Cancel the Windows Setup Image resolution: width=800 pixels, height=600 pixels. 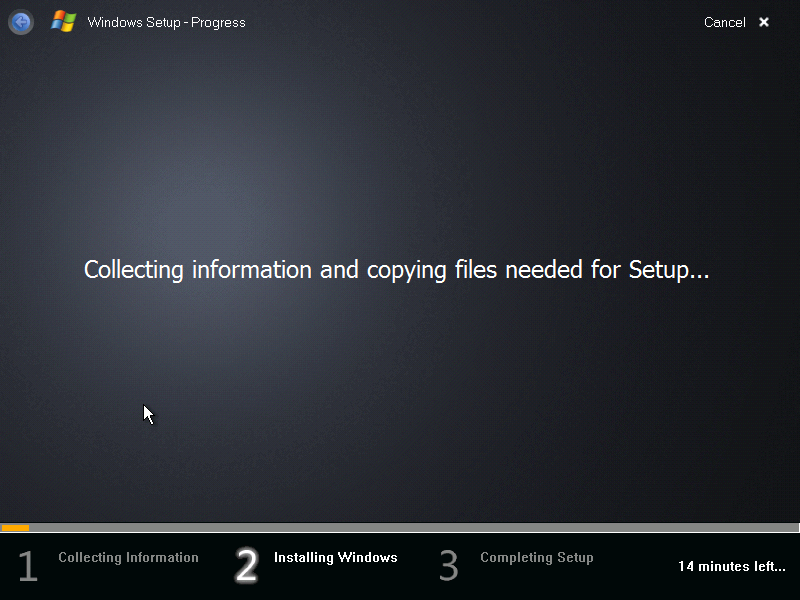[x=724, y=22]
